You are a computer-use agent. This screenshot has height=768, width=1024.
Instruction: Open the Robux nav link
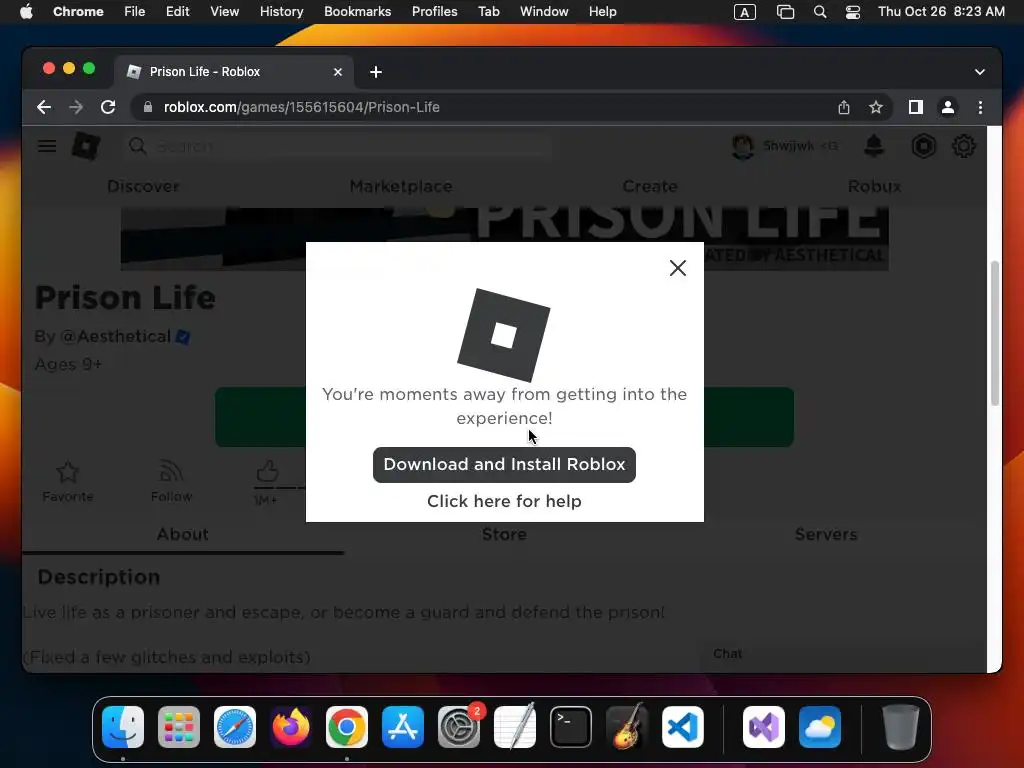click(874, 186)
